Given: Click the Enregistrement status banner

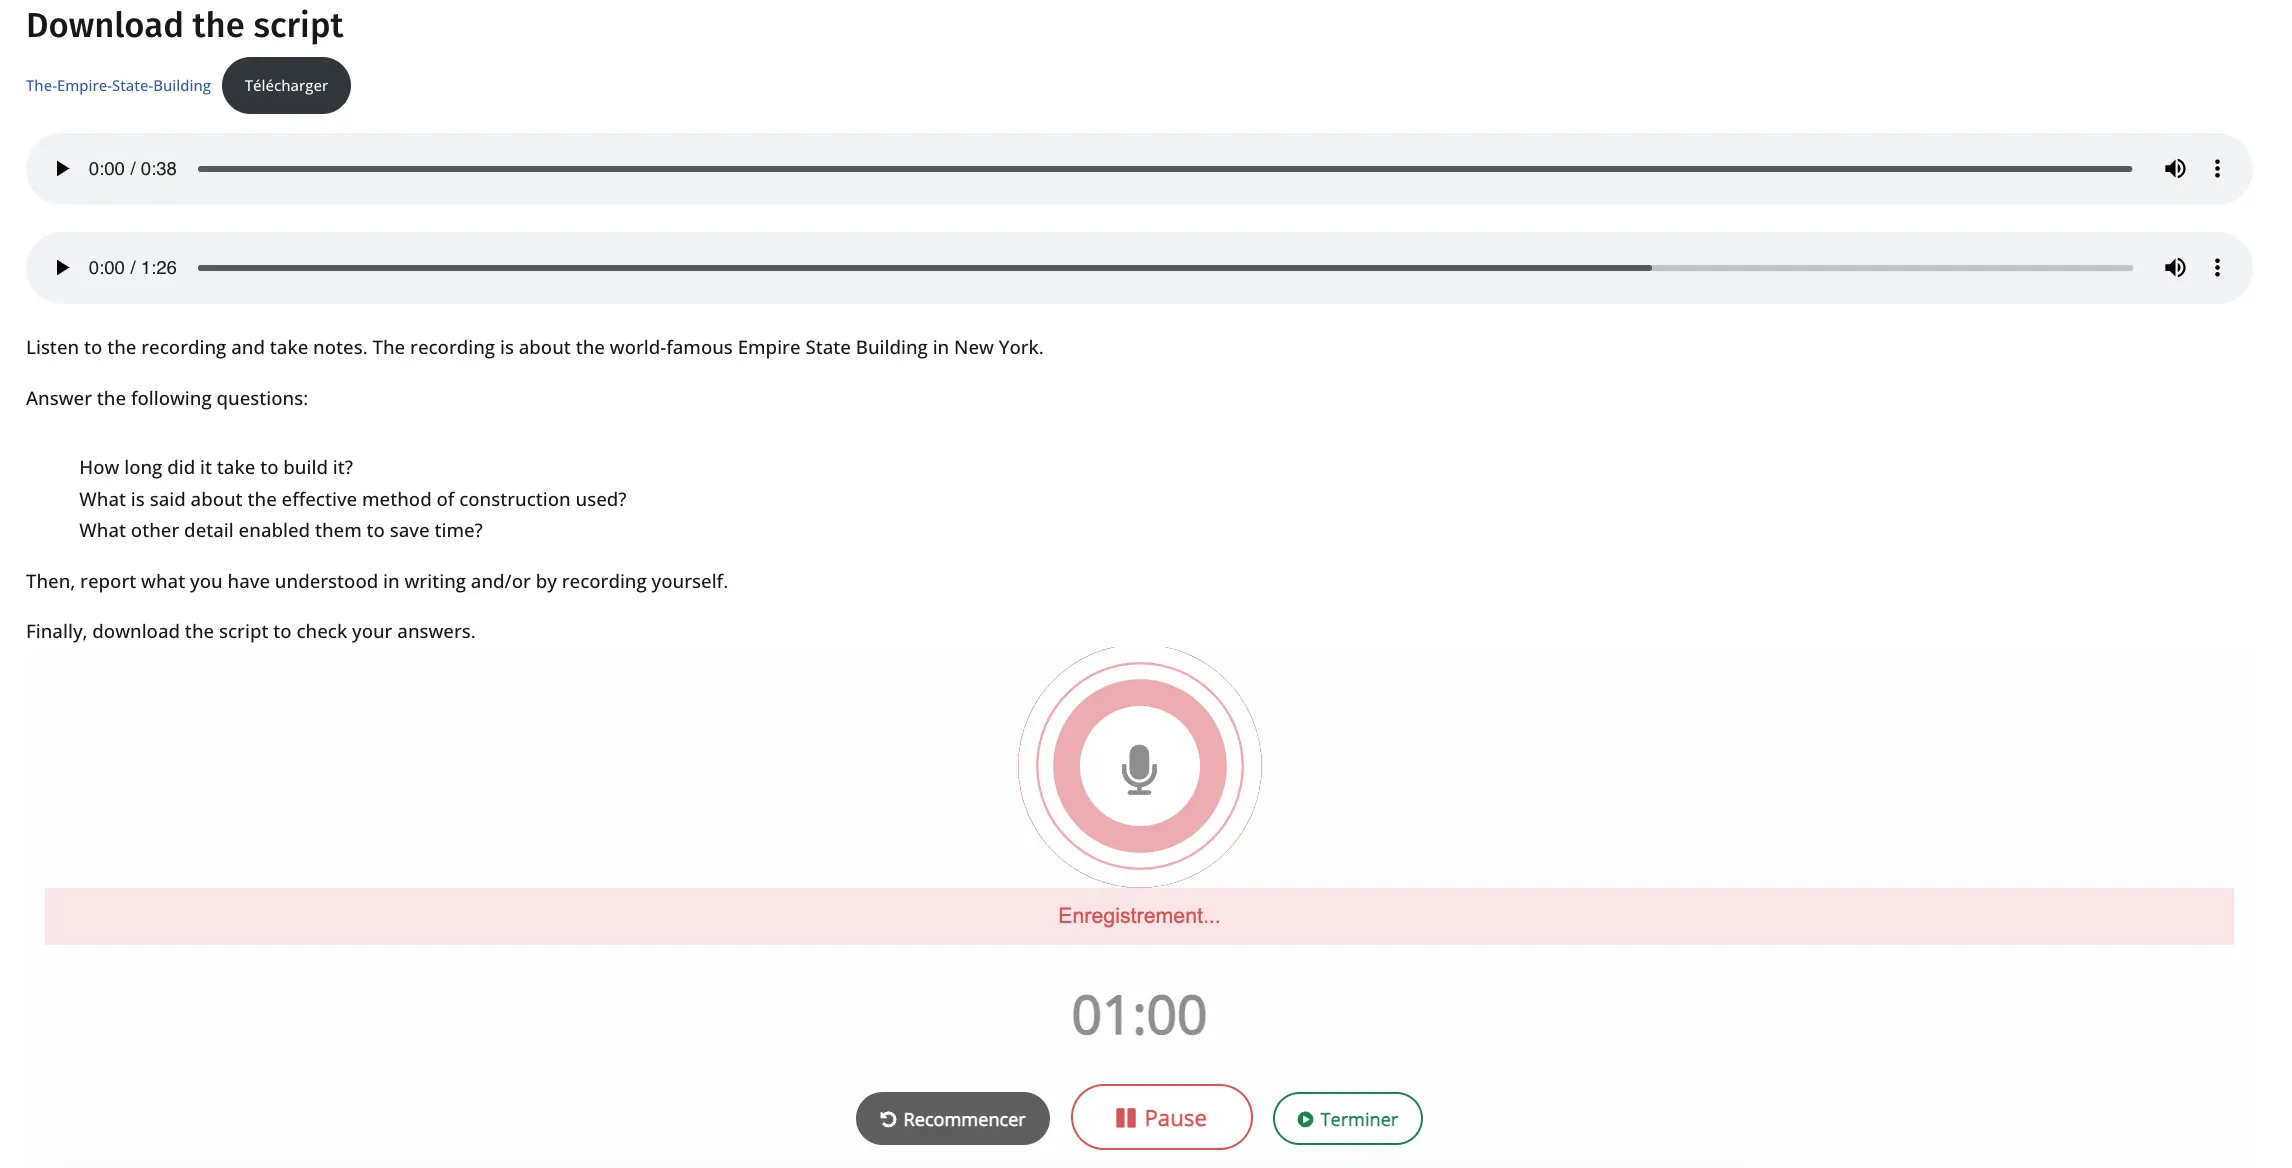Looking at the screenshot, I should click(1139, 916).
